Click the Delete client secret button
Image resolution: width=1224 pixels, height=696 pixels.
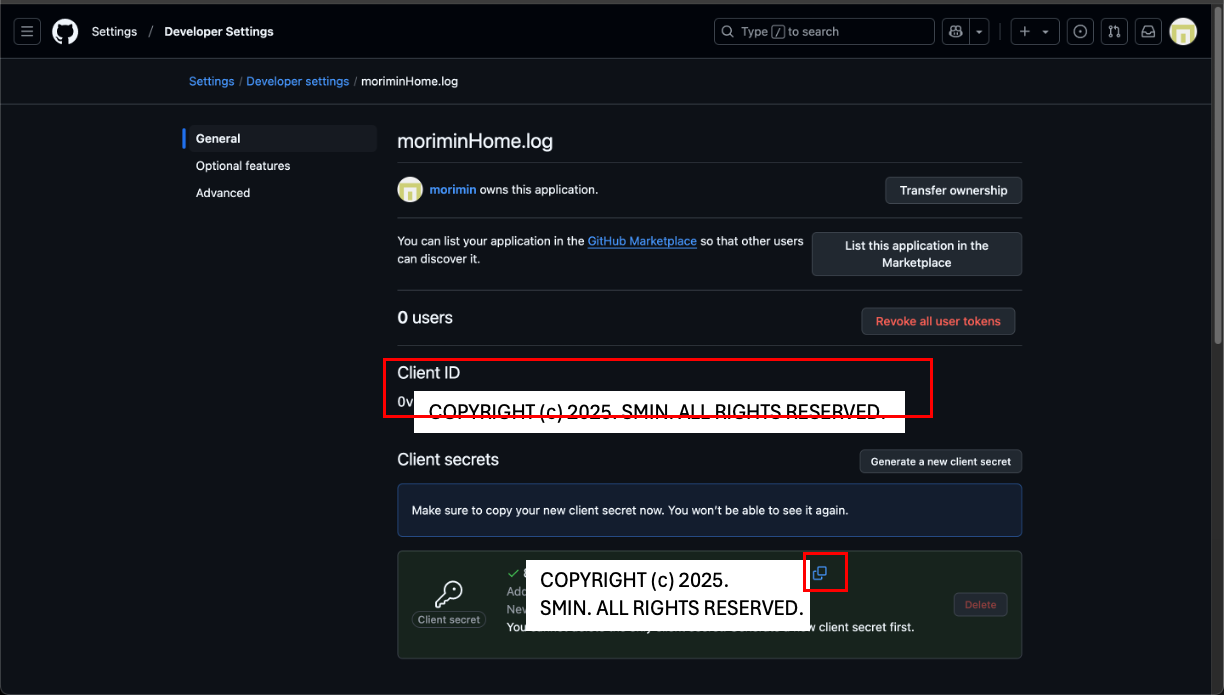(x=980, y=604)
